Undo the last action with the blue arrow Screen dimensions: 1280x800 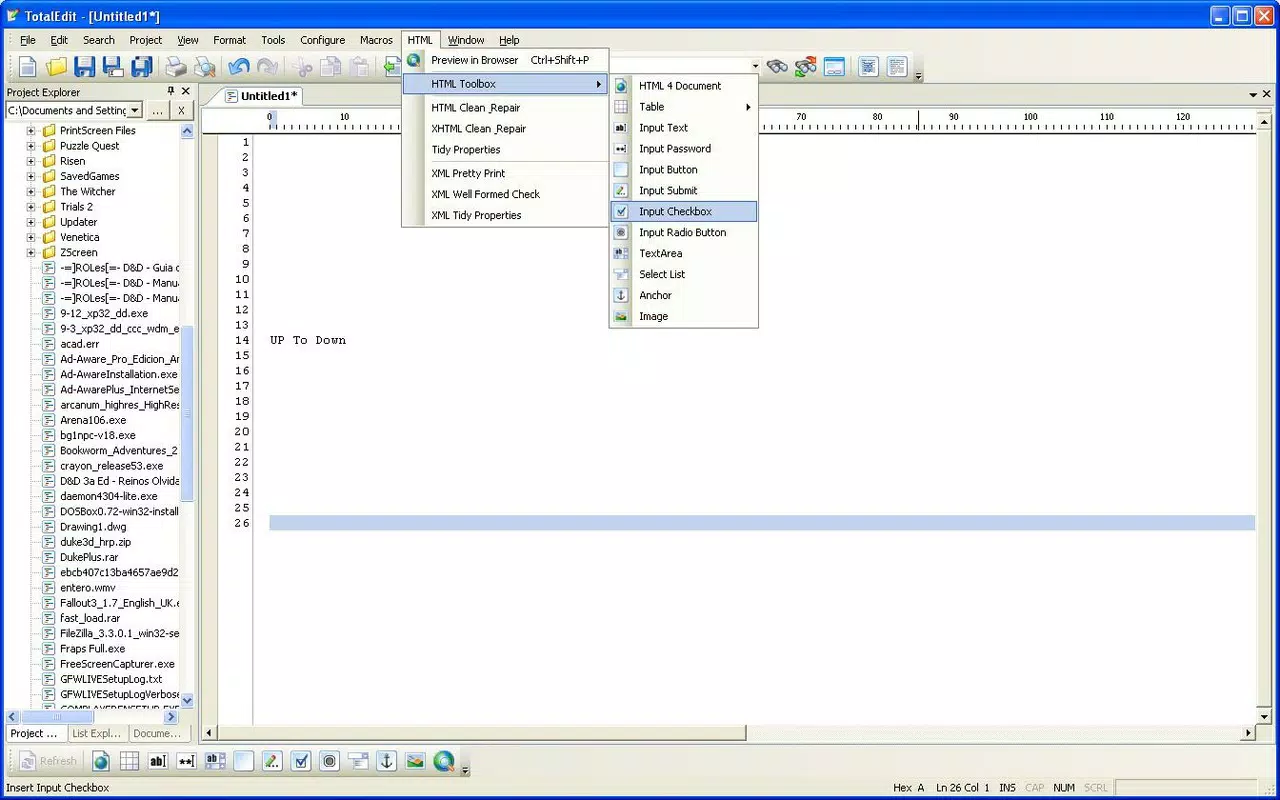tap(238, 67)
